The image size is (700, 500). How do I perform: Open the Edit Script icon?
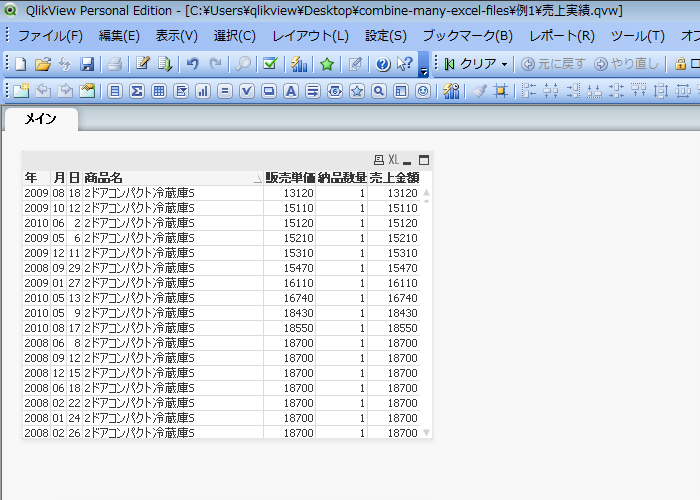(143, 64)
